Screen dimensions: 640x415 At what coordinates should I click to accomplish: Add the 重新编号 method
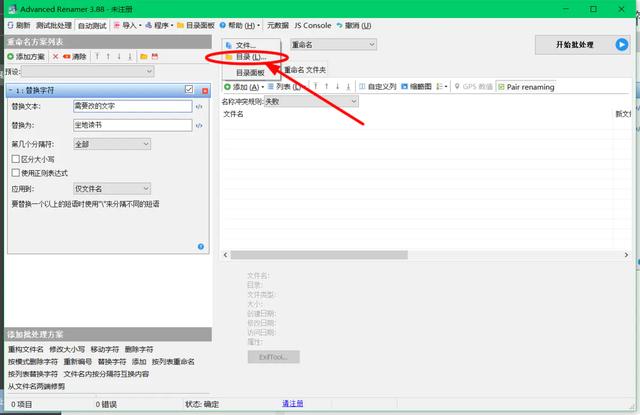[78, 362]
